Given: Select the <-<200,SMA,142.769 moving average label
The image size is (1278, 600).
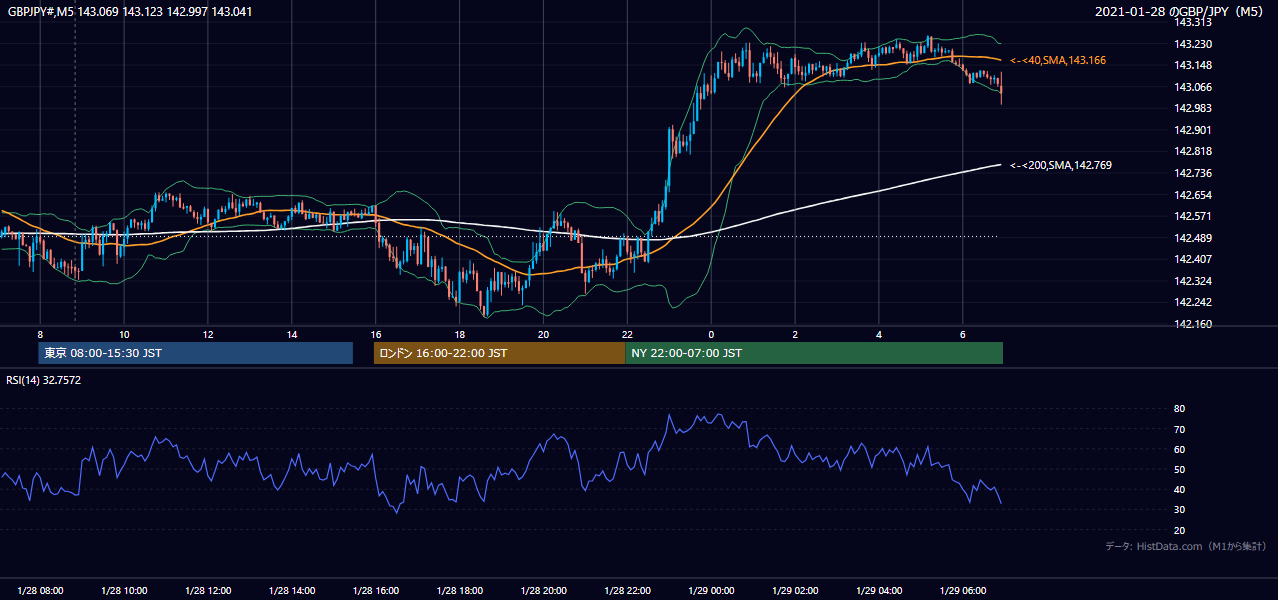Looking at the screenshot, I should coord(1061,166).
